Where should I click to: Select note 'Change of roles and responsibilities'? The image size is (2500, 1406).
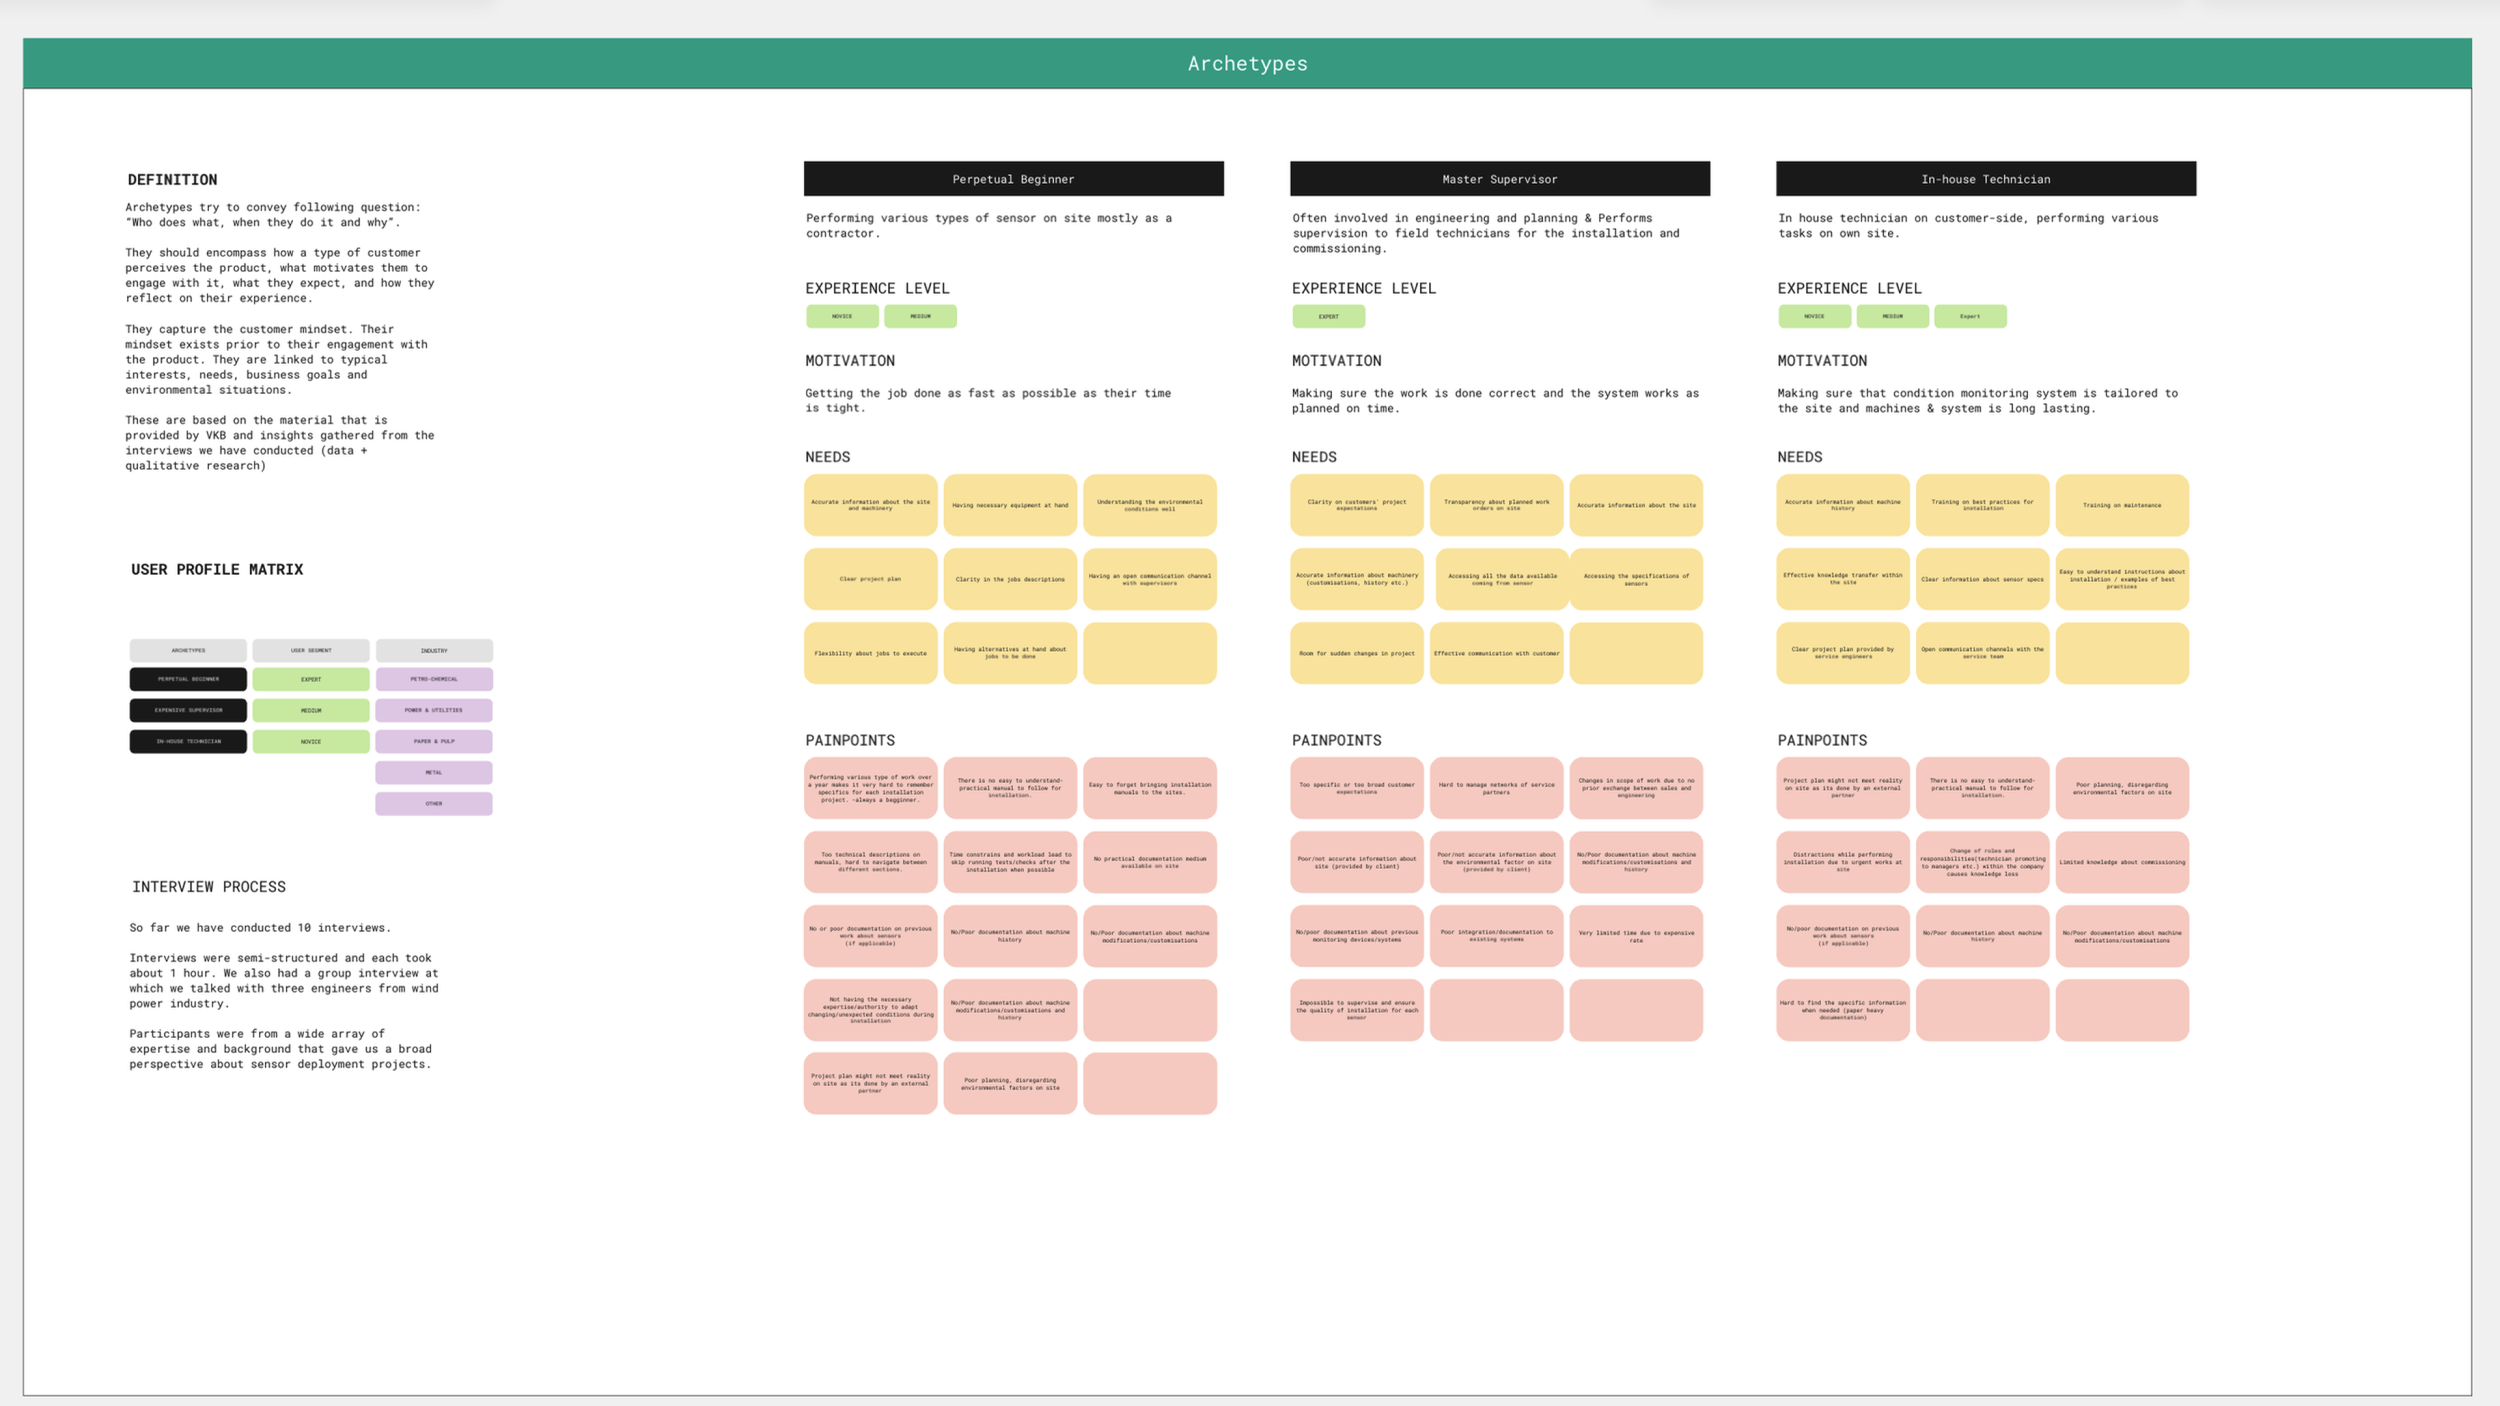tap(1982, 862)
